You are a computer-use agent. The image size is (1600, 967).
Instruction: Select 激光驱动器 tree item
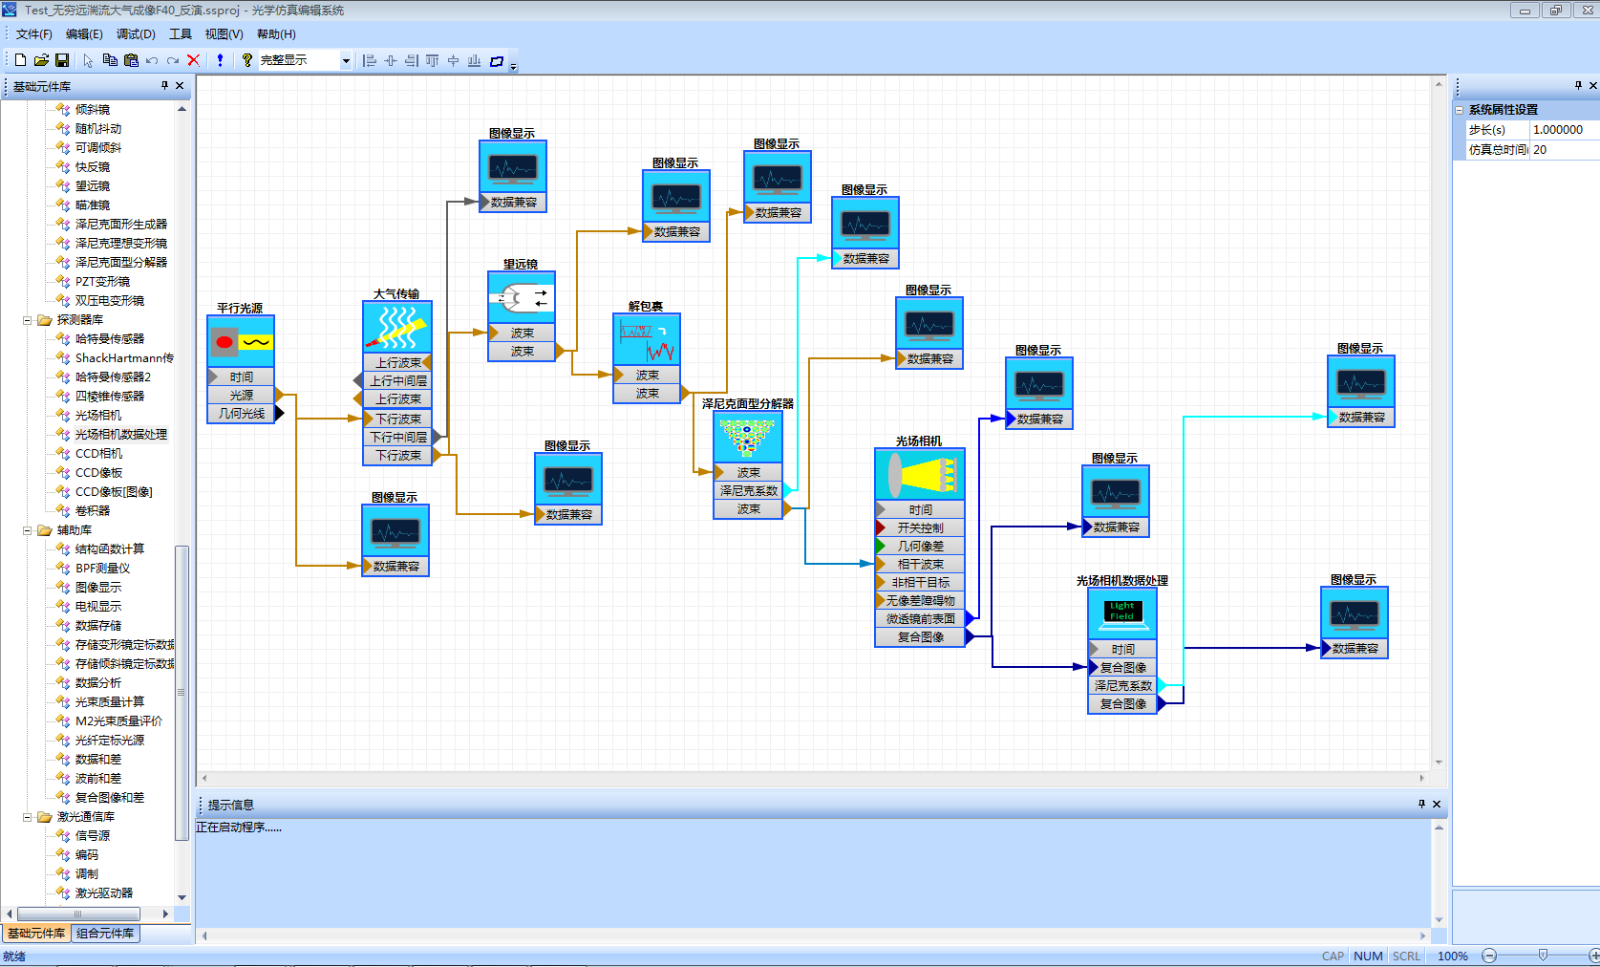pyautogui.click(x=103, y=893)
